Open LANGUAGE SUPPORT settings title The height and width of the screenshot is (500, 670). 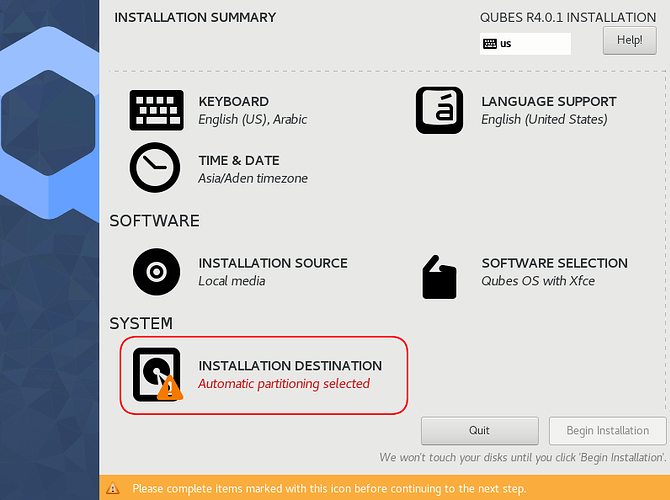pos(549,102)
